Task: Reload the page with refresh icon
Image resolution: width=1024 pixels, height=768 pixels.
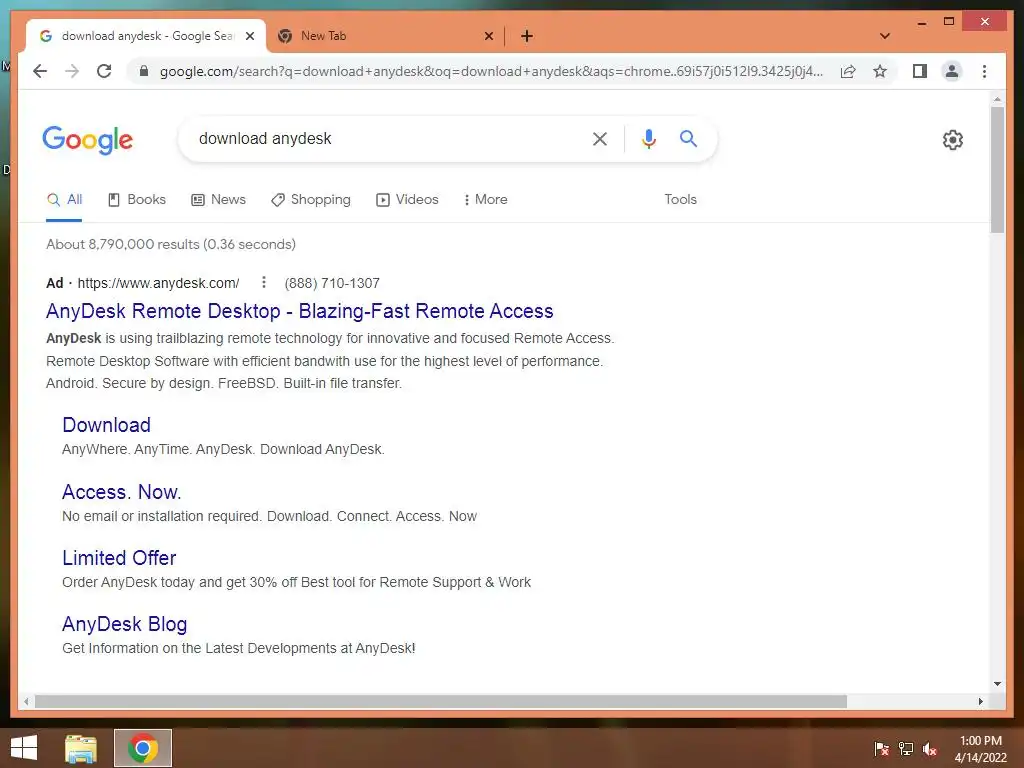Action: (x=104, y=71)
